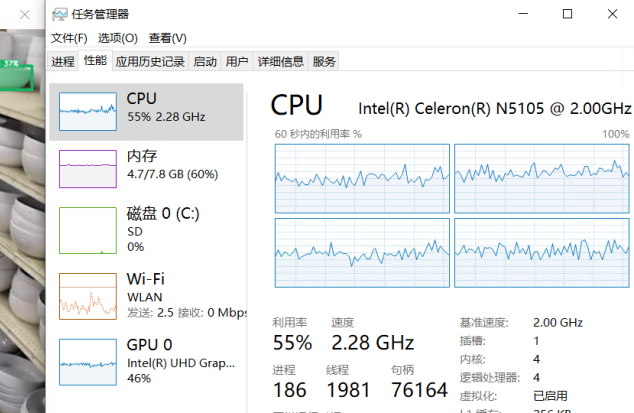Click the top-right CPU core graph
Screen dimensions: 634x413
point(541,176)
